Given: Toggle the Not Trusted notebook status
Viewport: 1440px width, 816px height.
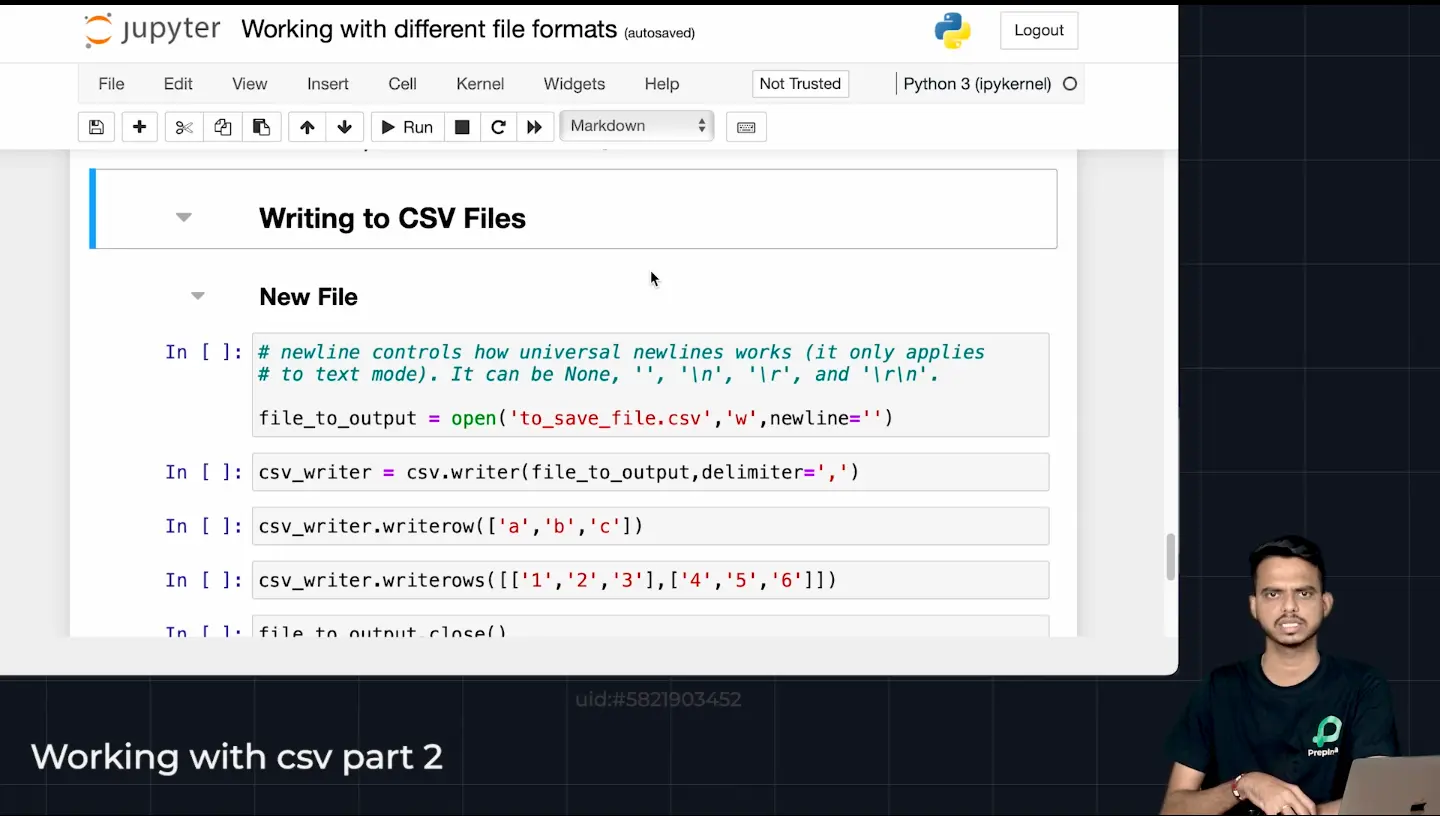Looking at the screenshot, I should (x=800, y=84).
